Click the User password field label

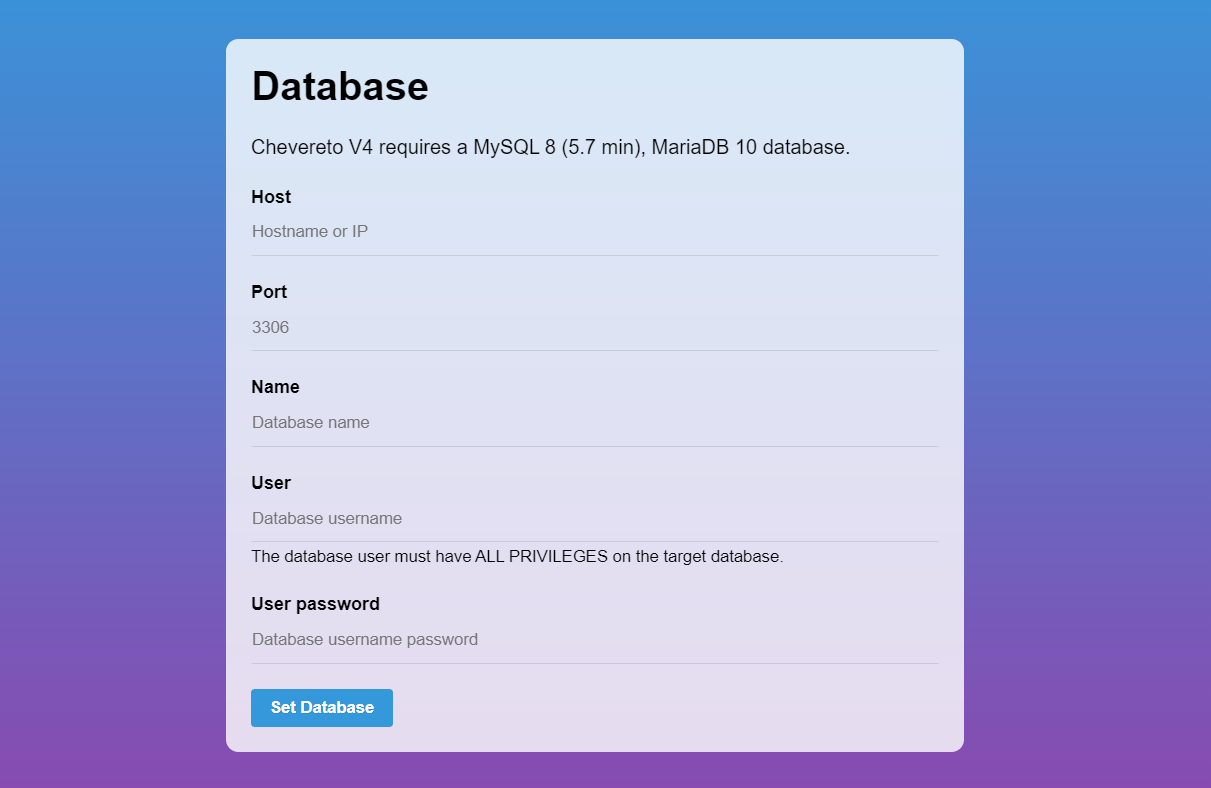tap(315, 604)
